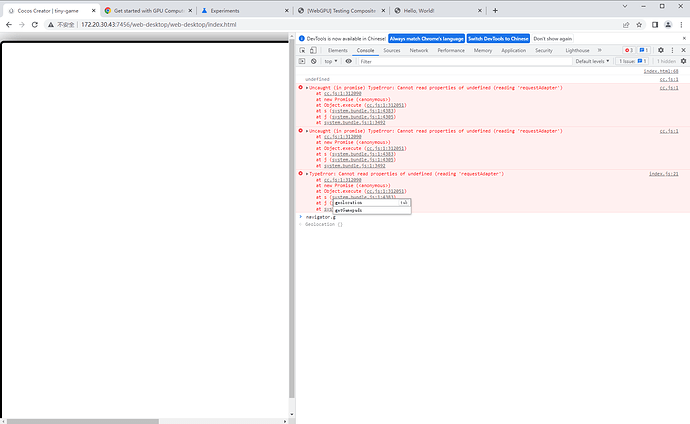Click the browser address bar URL
This screenshot has width=690, height=424.
point(158,25)
